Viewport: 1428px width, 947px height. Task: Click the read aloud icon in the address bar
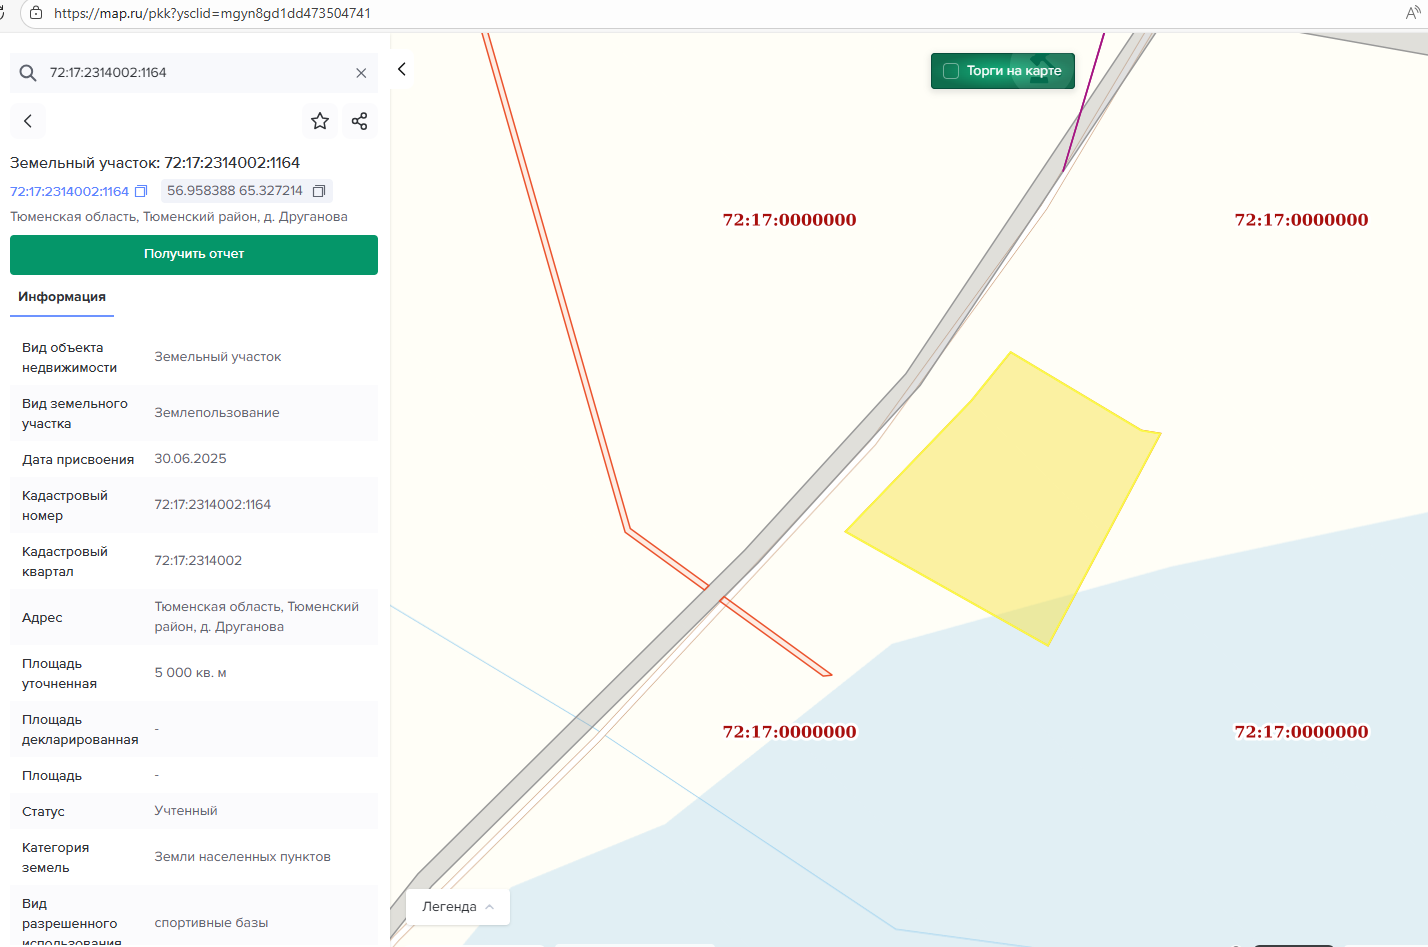(x=1412, y=13)
